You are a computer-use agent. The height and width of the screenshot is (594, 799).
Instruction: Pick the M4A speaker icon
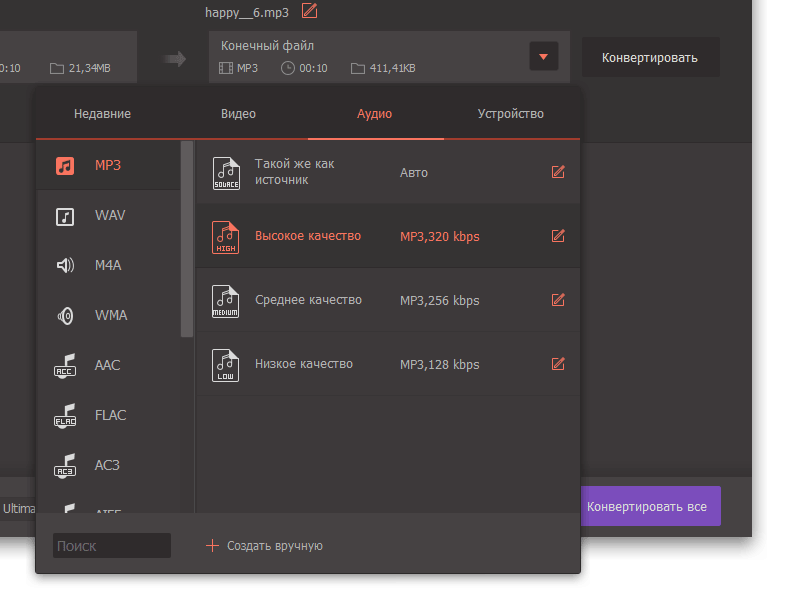pos(65,265)
